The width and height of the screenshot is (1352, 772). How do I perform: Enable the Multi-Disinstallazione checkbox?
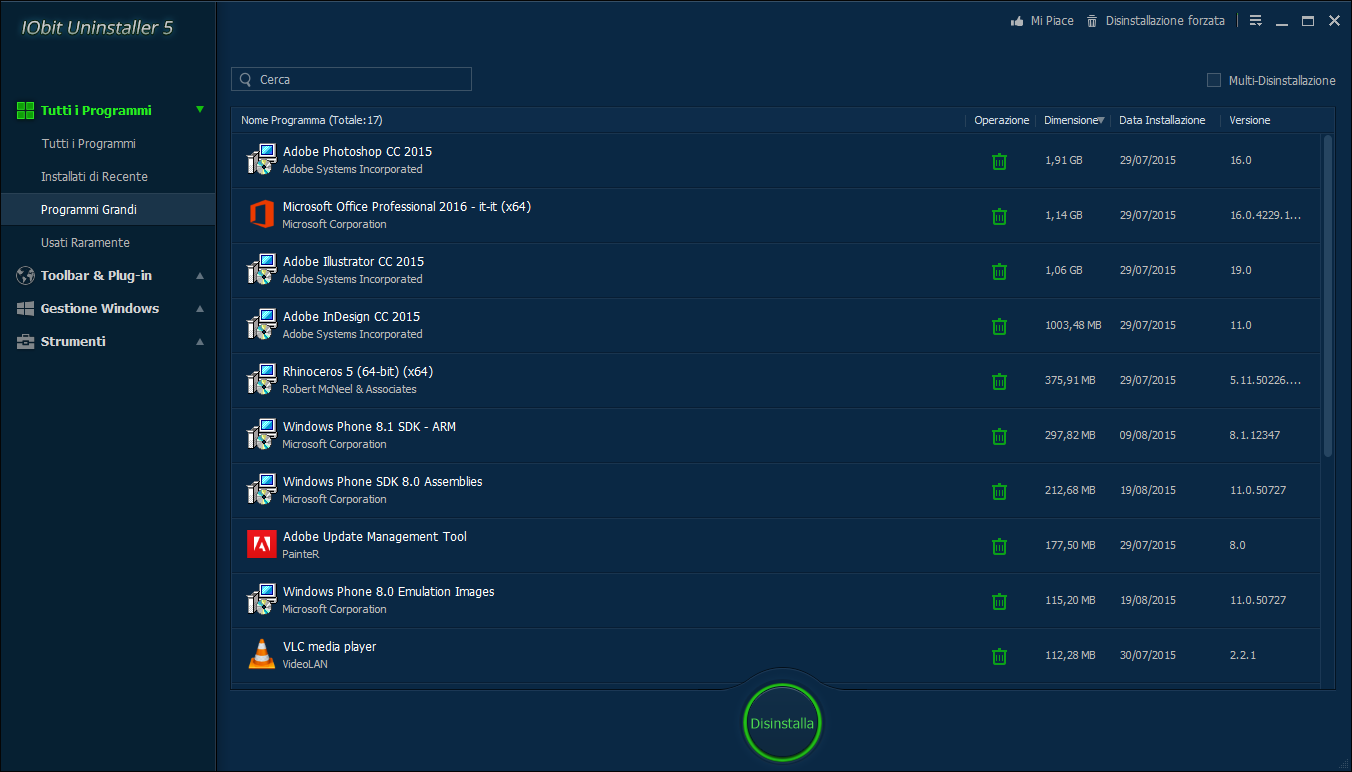(x=1214, y=80)
